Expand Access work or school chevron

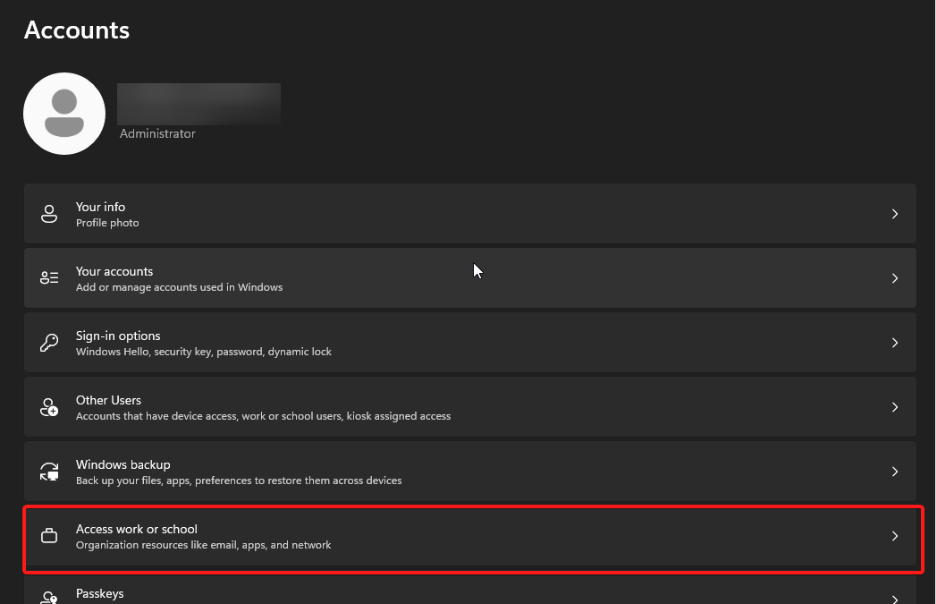895,536
